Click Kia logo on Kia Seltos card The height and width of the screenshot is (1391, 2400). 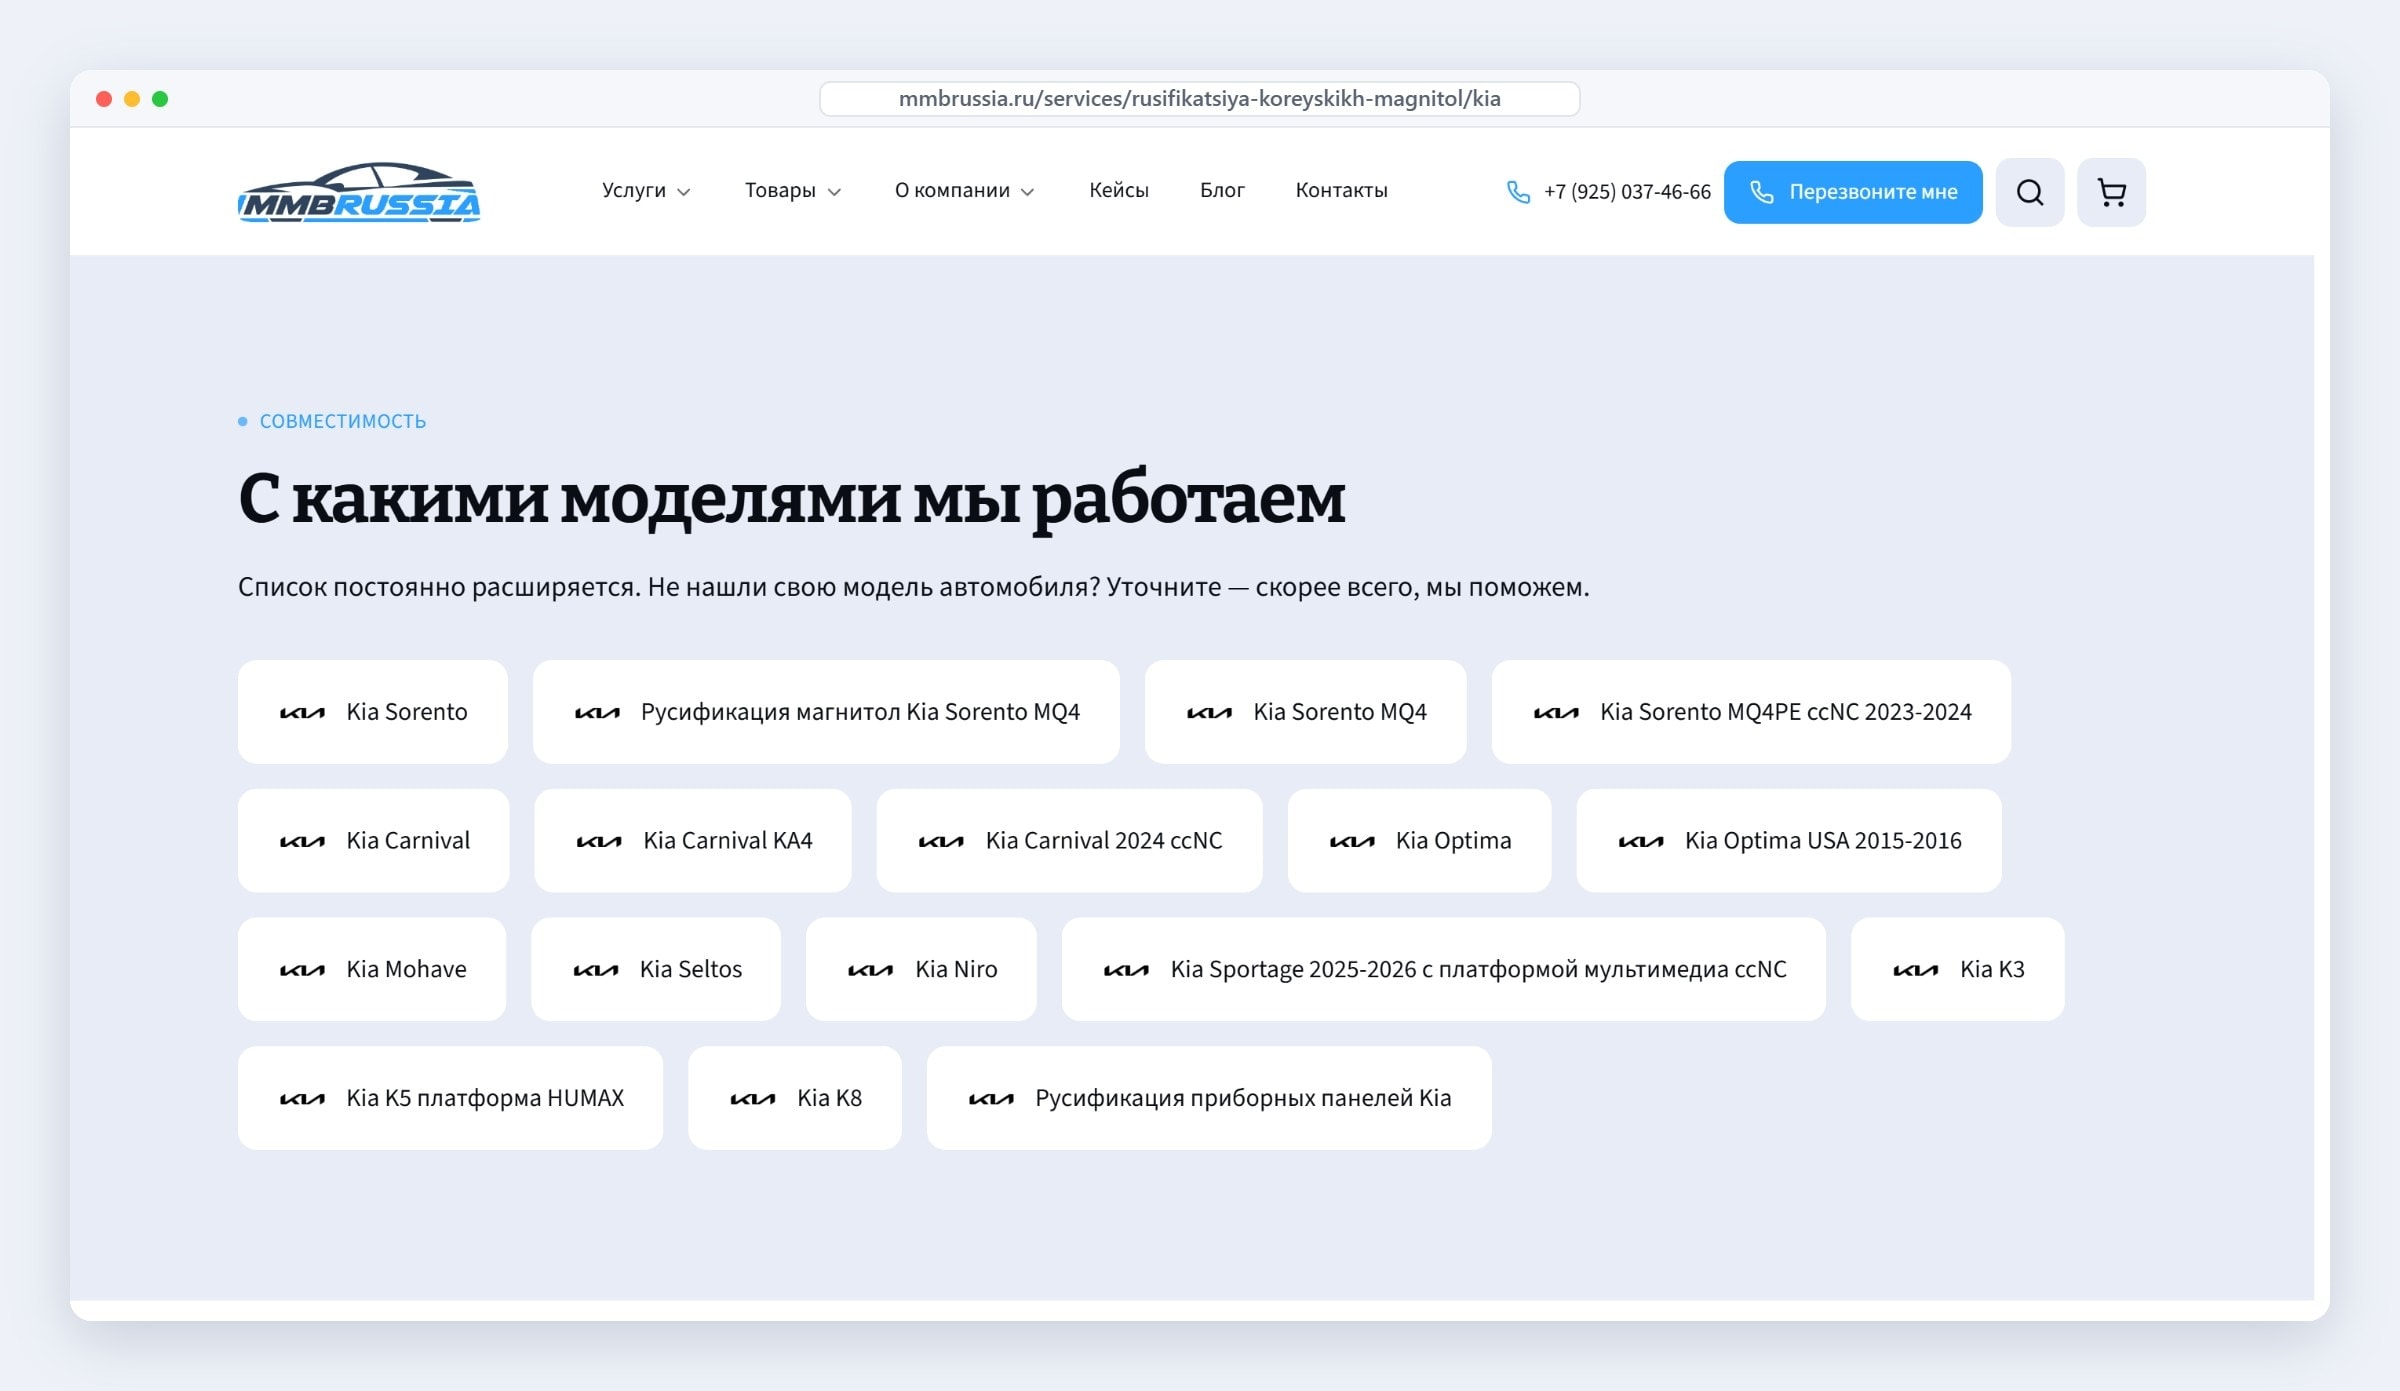point(596,970)
